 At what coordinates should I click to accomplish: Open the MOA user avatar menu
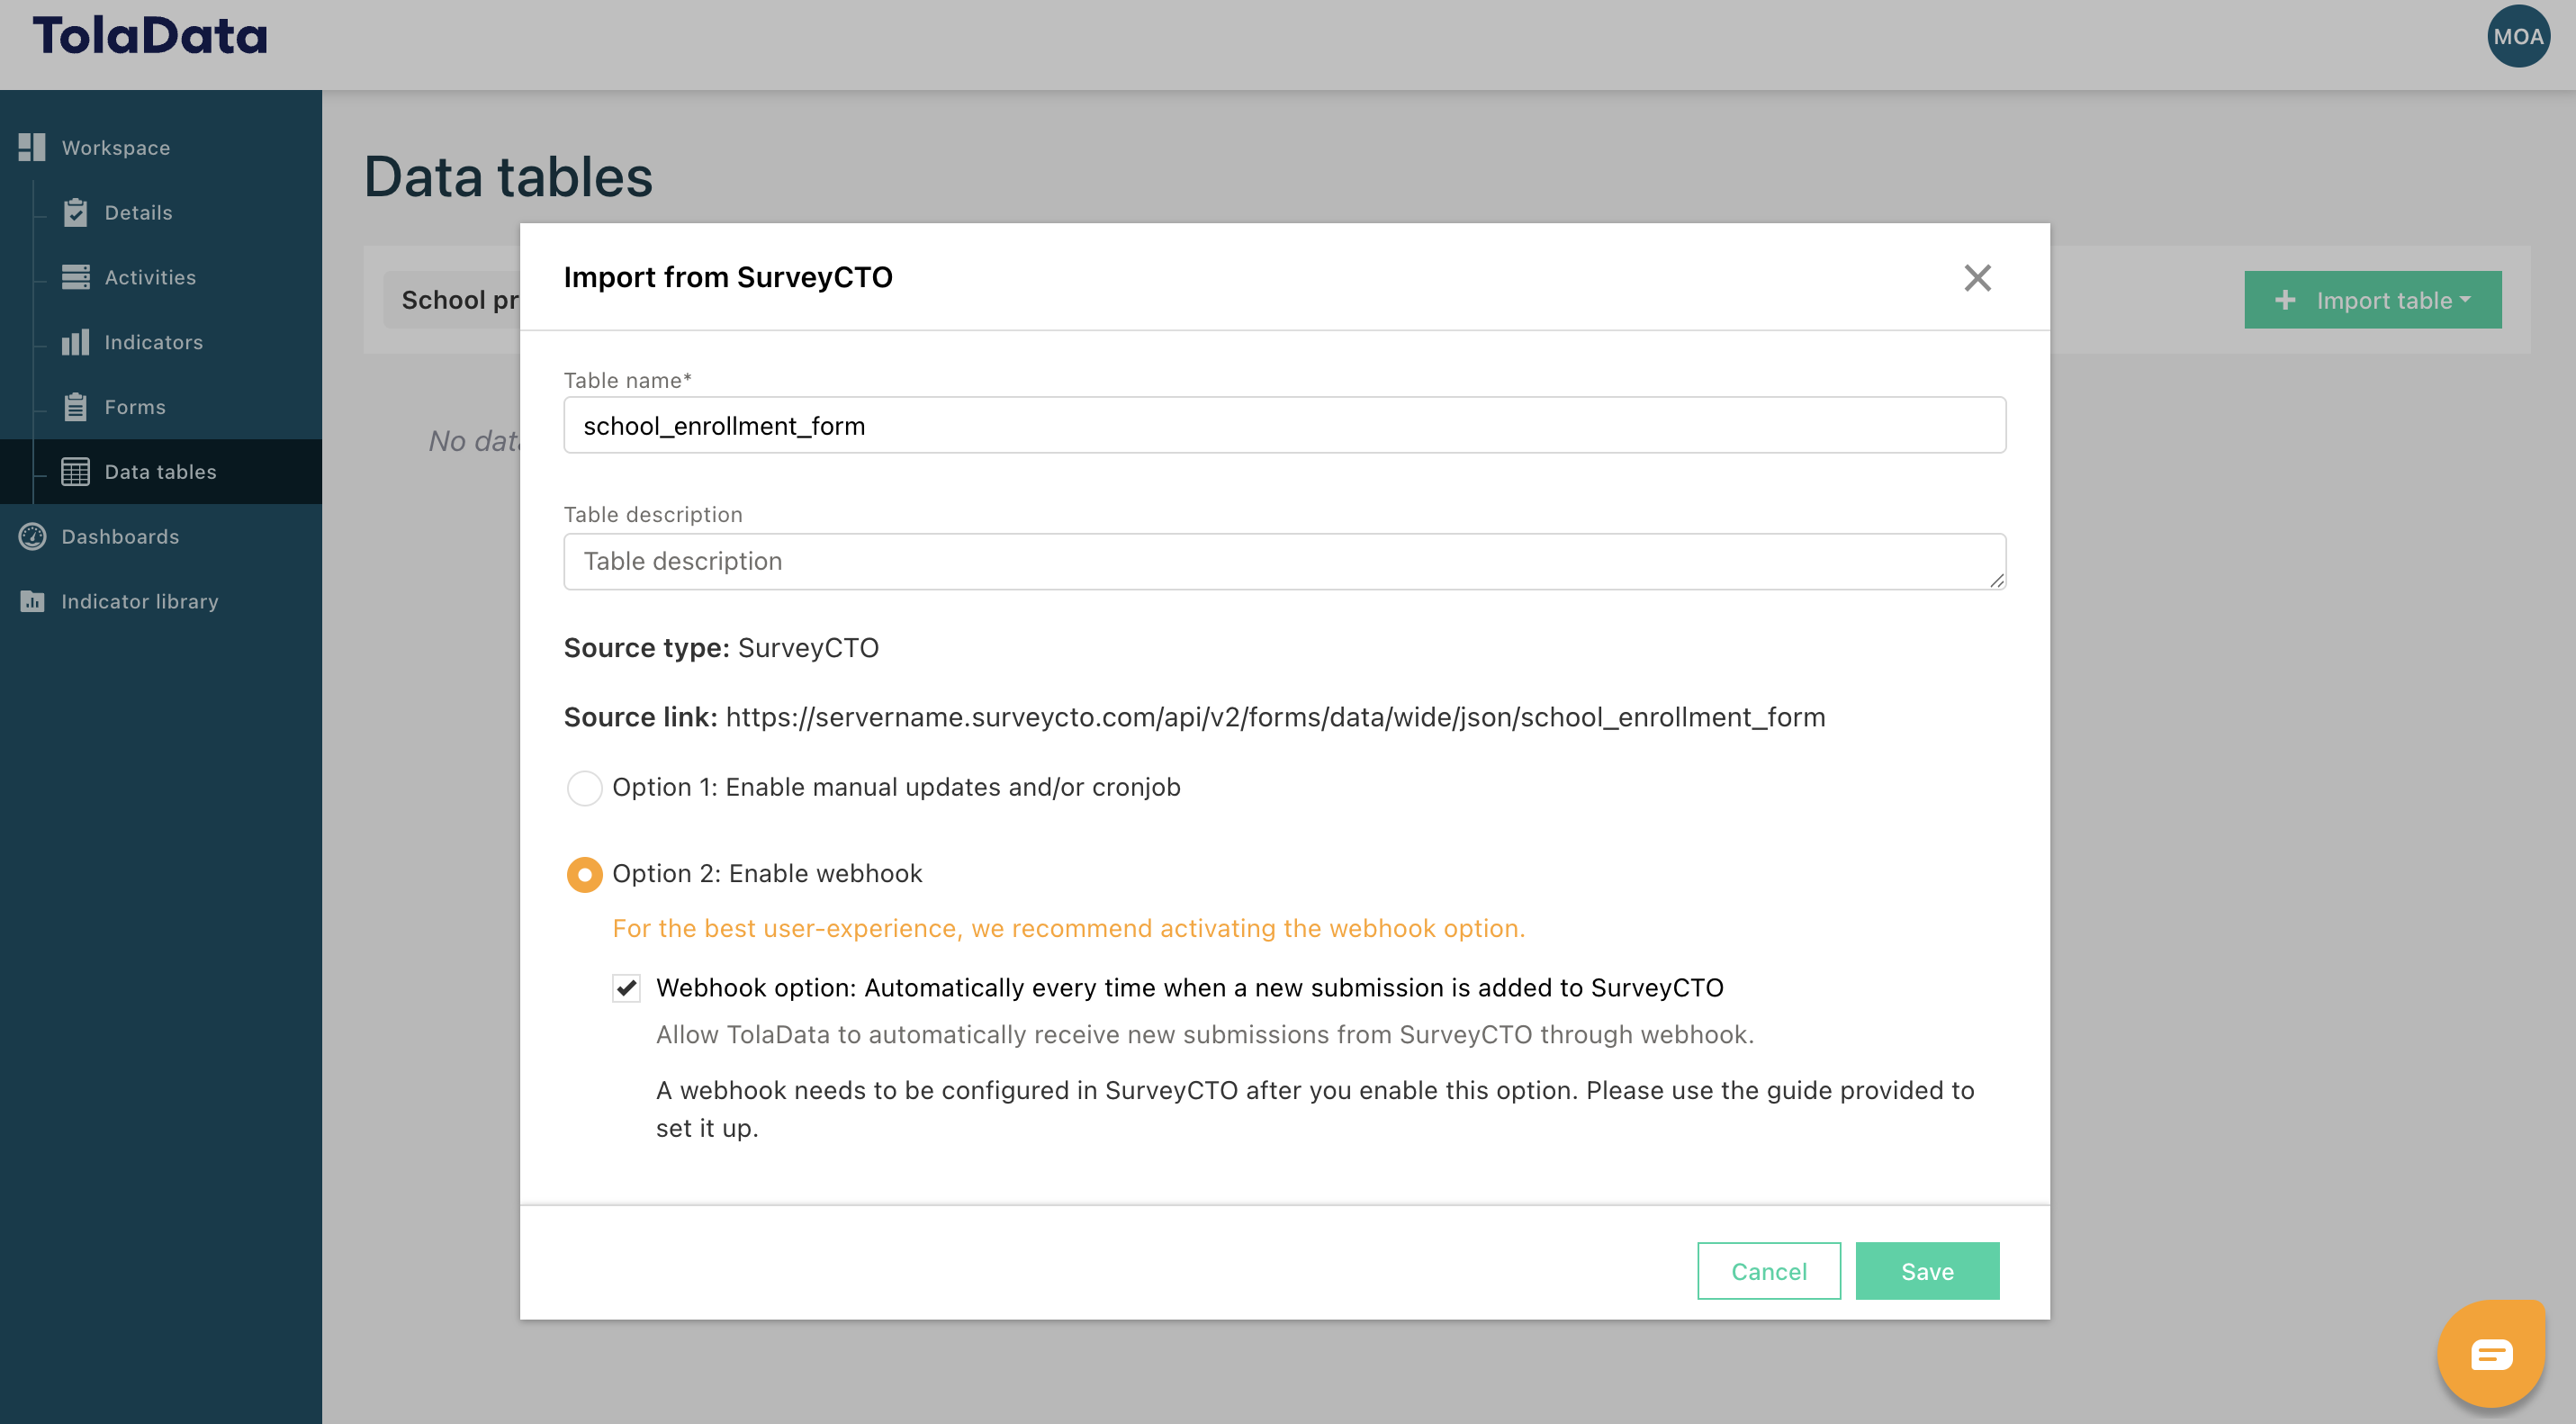tap(2518, 36)
